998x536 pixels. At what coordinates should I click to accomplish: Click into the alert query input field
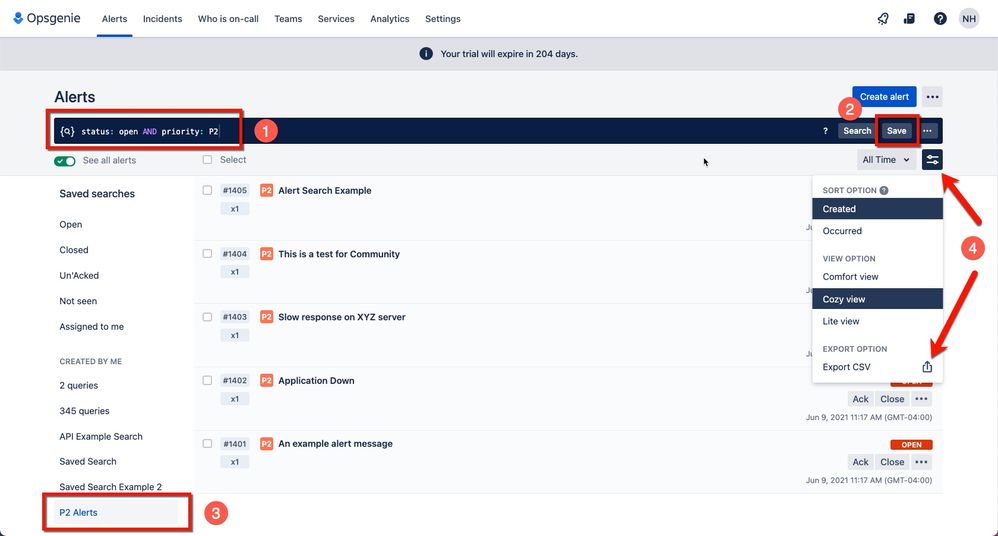click(x=446, y=131)
